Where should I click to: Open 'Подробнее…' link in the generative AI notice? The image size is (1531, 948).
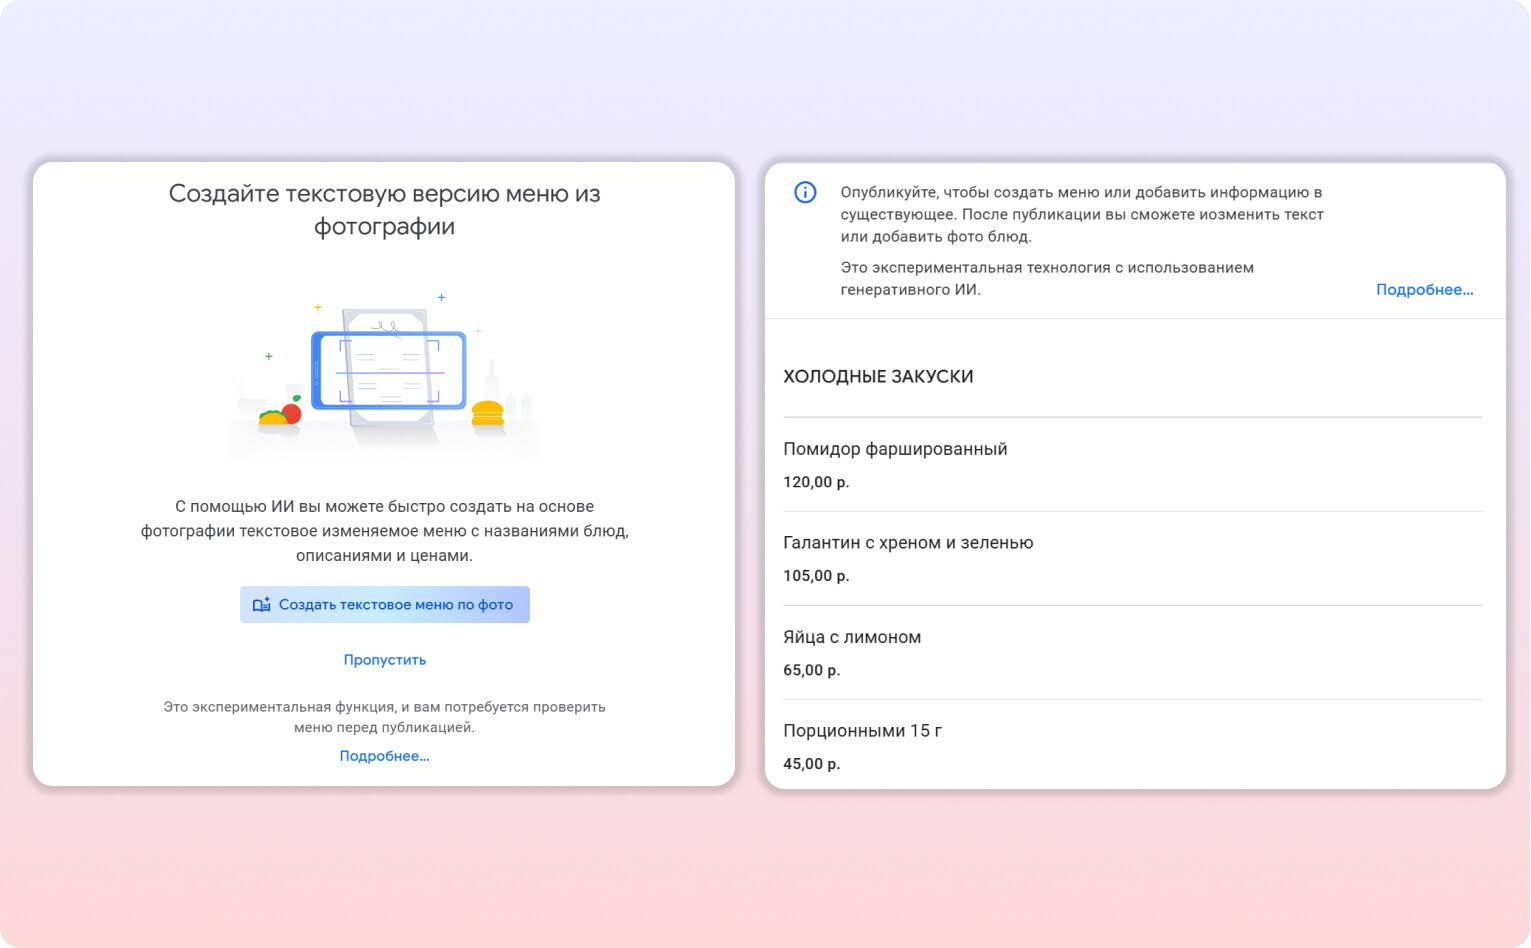tap(1424, 290)
